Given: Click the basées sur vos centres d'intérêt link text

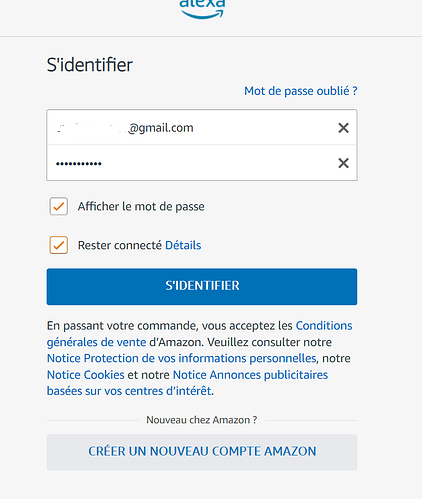Looking at the screenshot, I should coord(129,391).
